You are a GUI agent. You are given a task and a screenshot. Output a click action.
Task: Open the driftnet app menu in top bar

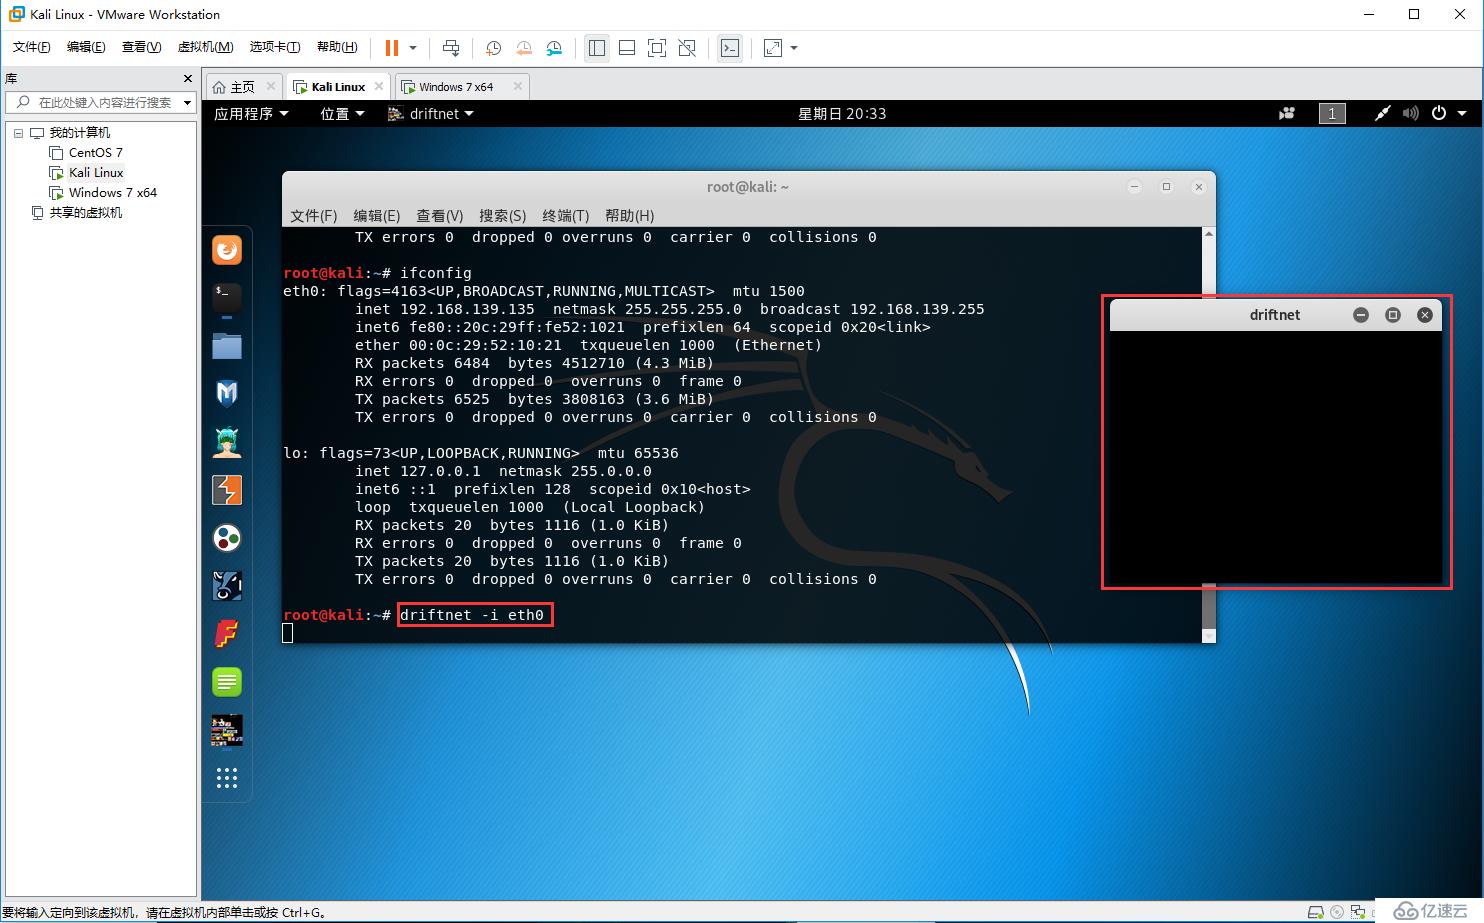pos(431,114)
